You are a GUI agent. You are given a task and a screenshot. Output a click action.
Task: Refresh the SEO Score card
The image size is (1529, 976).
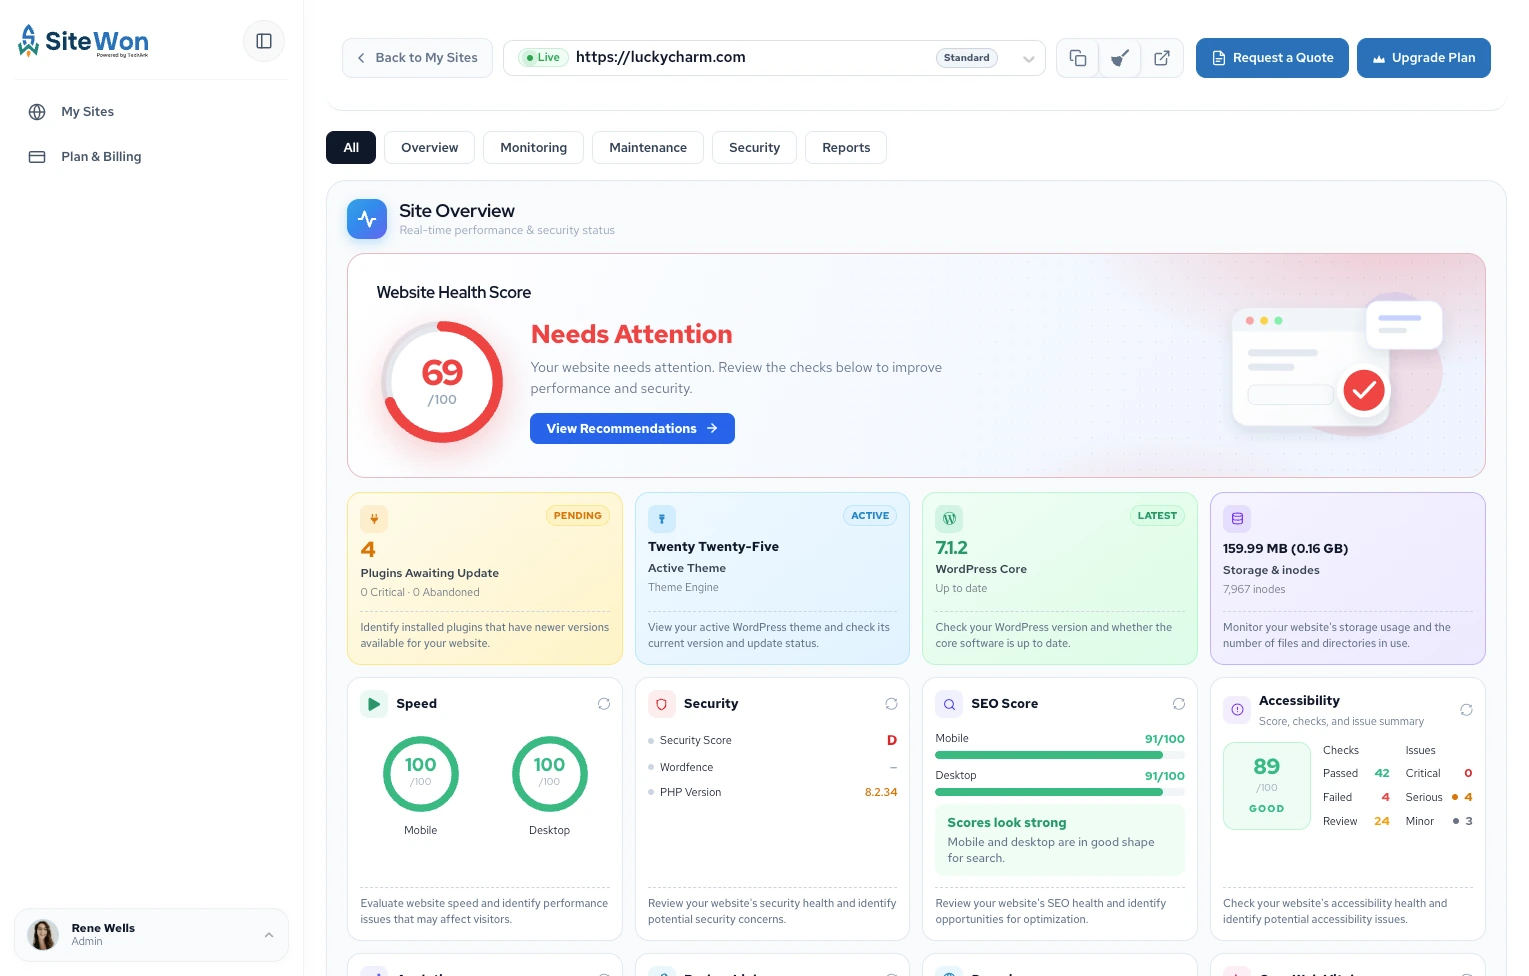[x=1179, y=704]
